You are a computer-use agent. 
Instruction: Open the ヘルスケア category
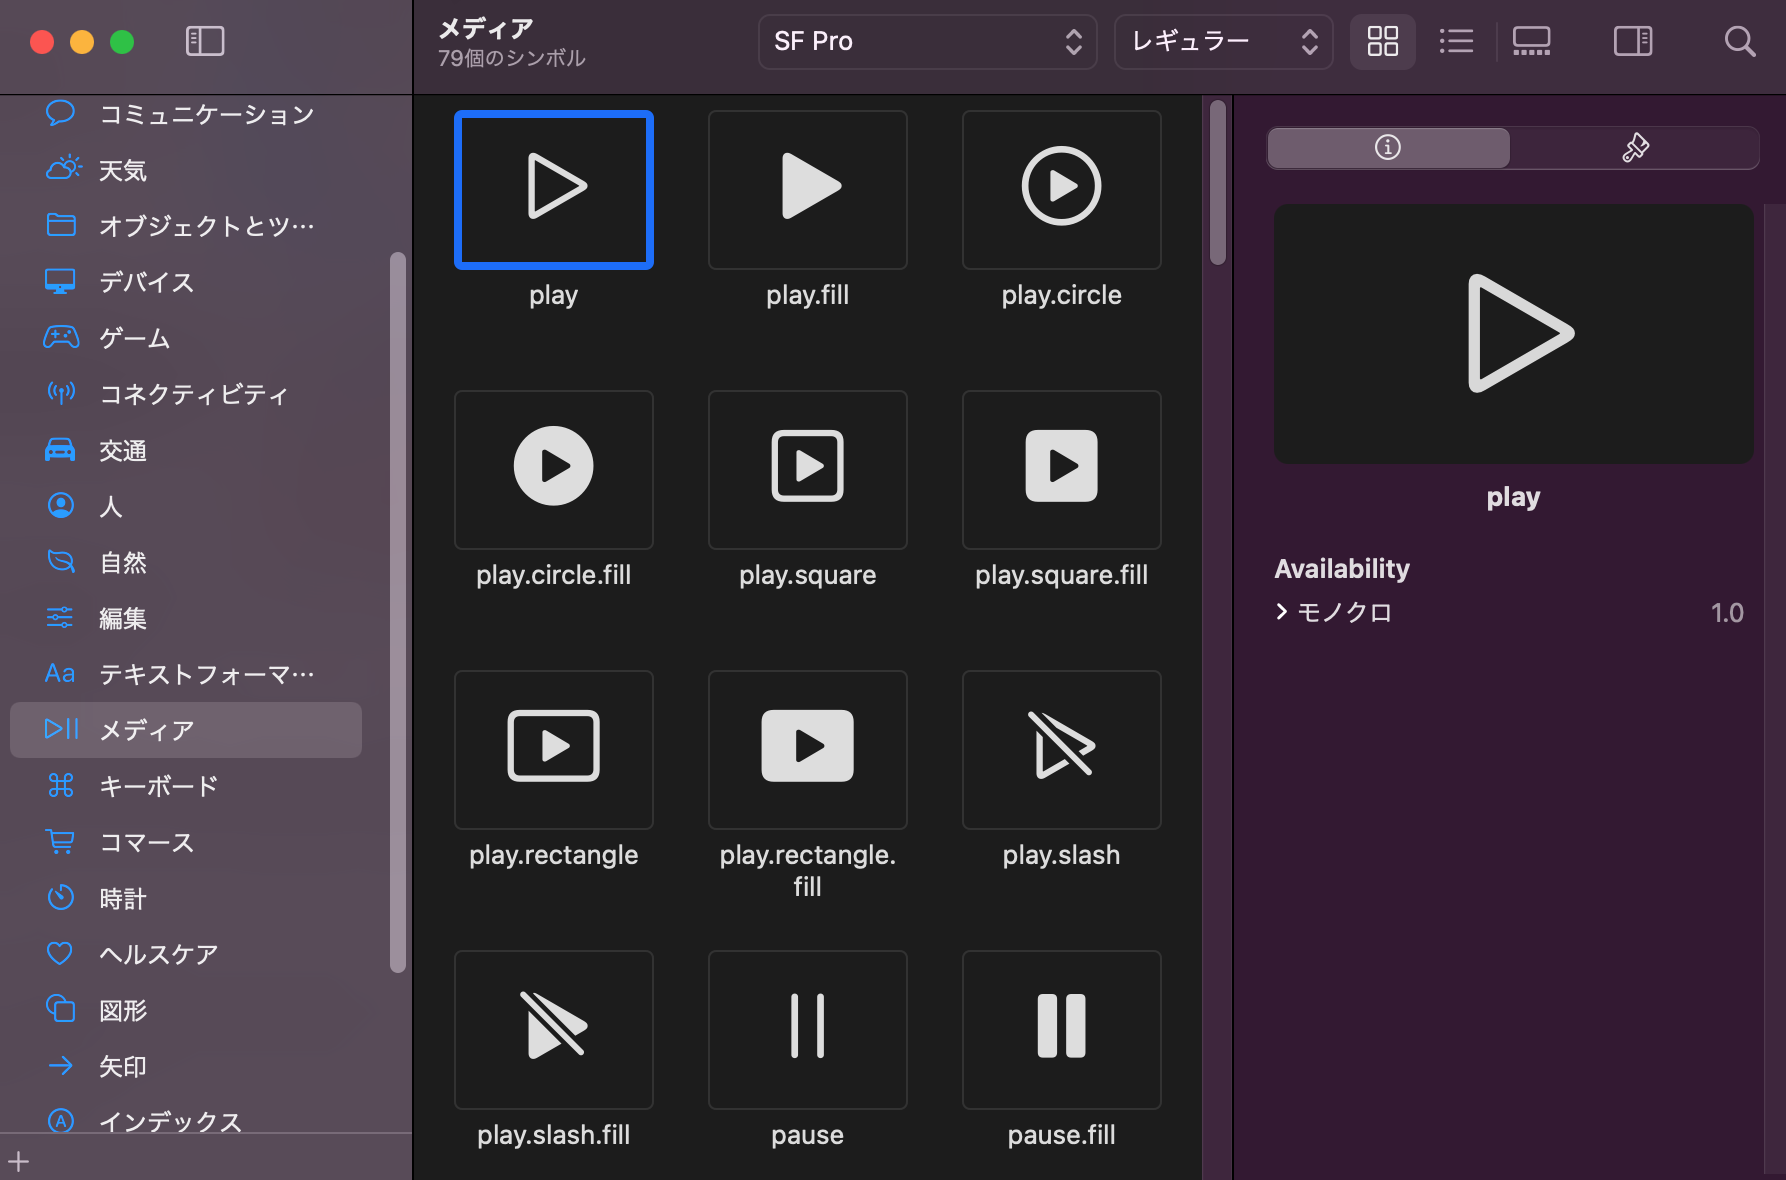coord(186,954)
